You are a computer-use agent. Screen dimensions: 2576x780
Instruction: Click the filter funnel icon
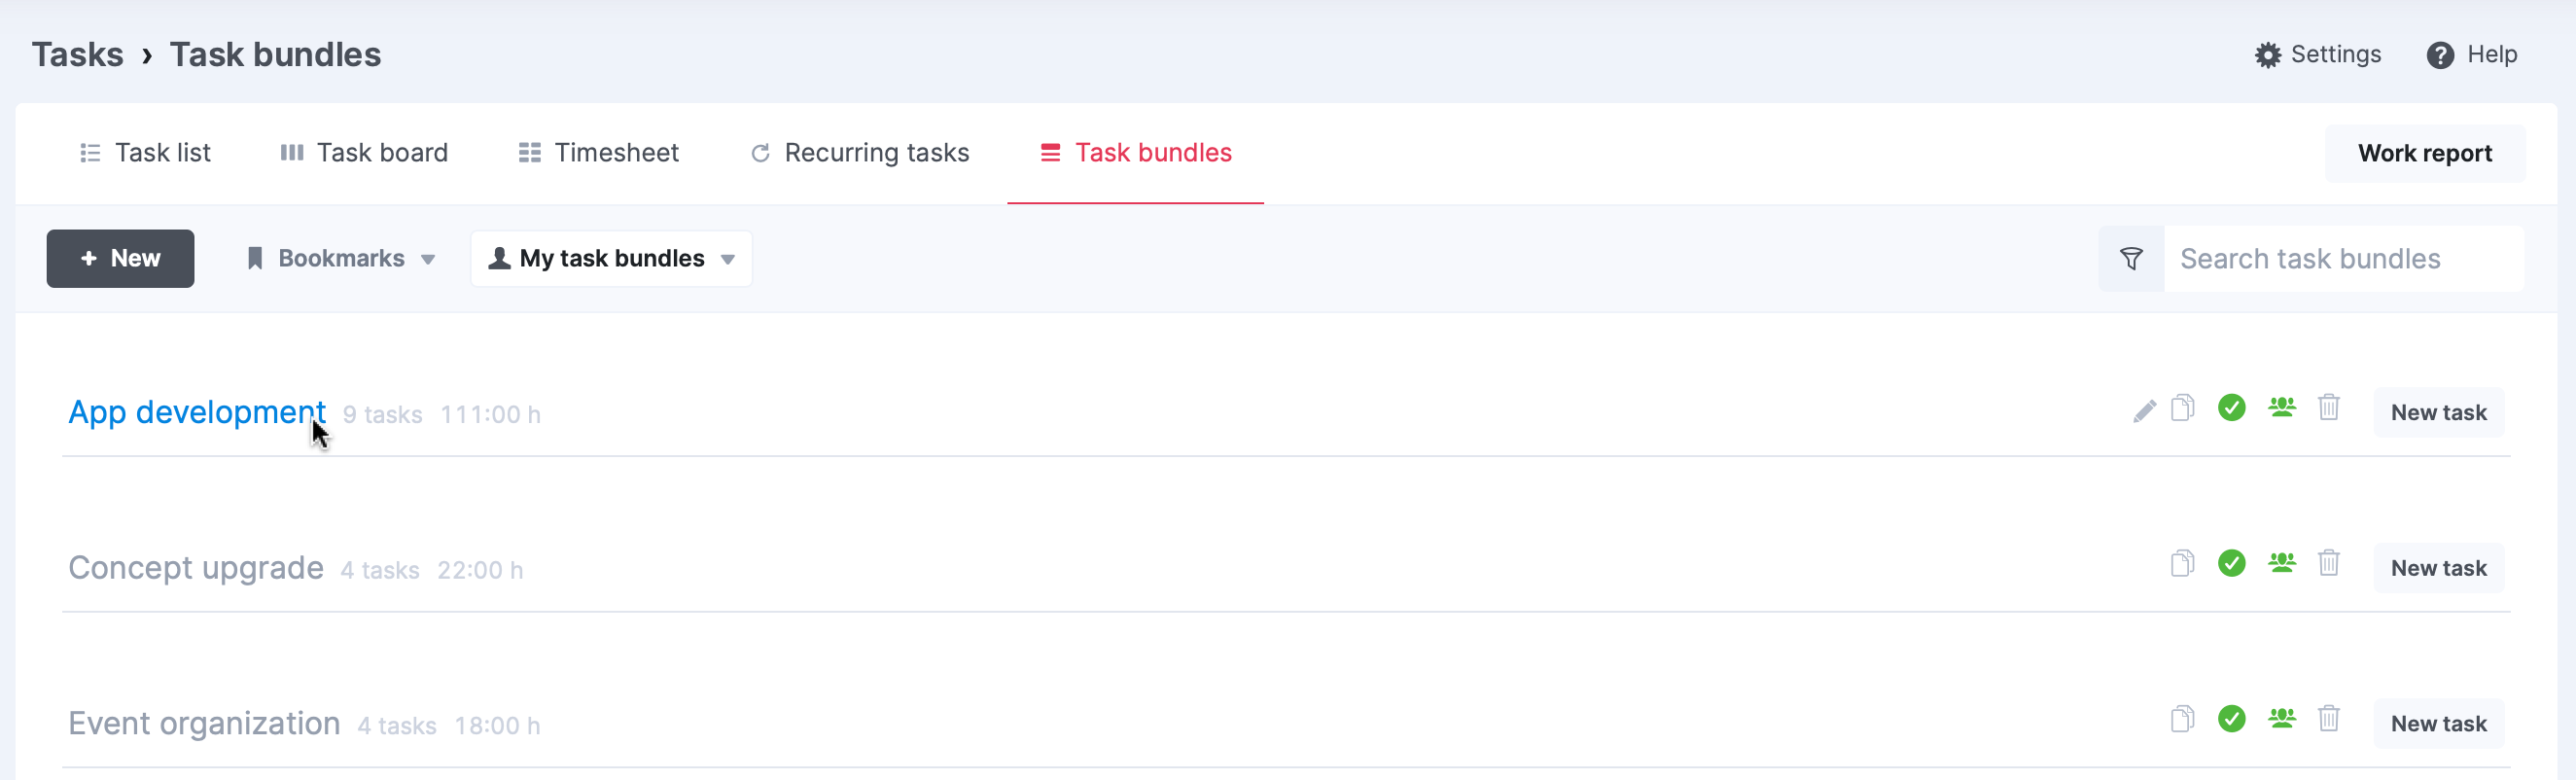click(2131, 259)
